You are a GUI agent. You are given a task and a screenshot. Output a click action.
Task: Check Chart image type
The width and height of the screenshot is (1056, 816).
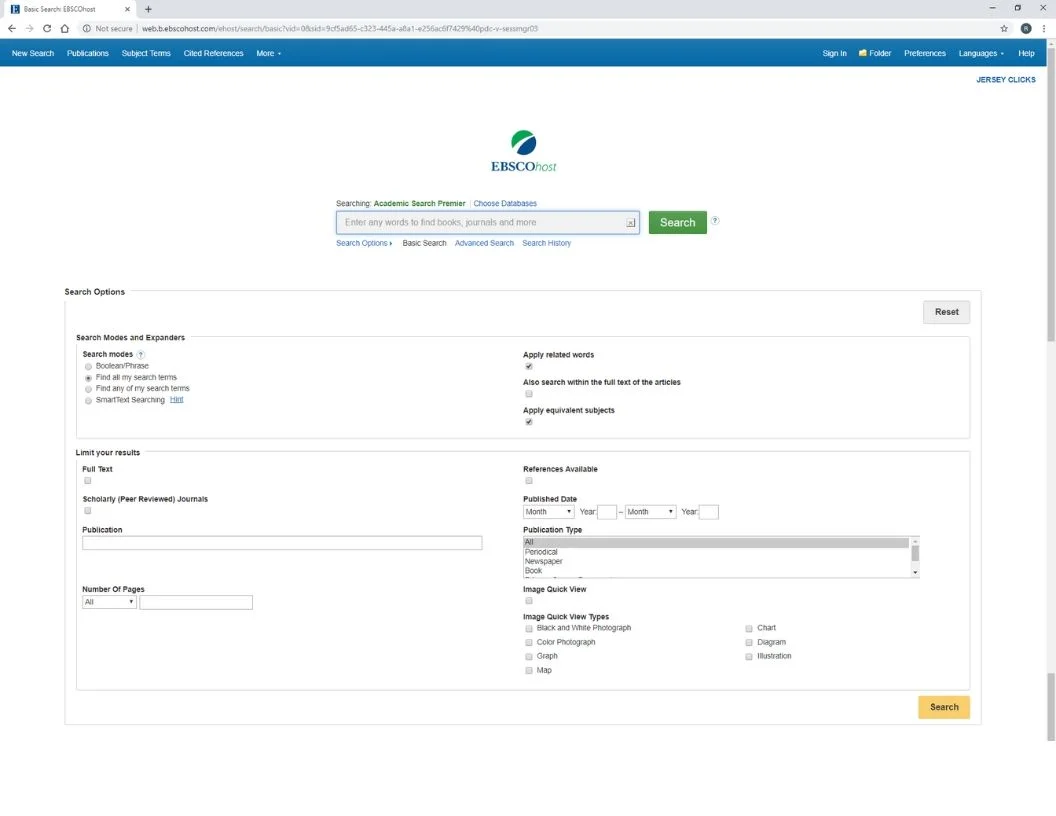749,628
